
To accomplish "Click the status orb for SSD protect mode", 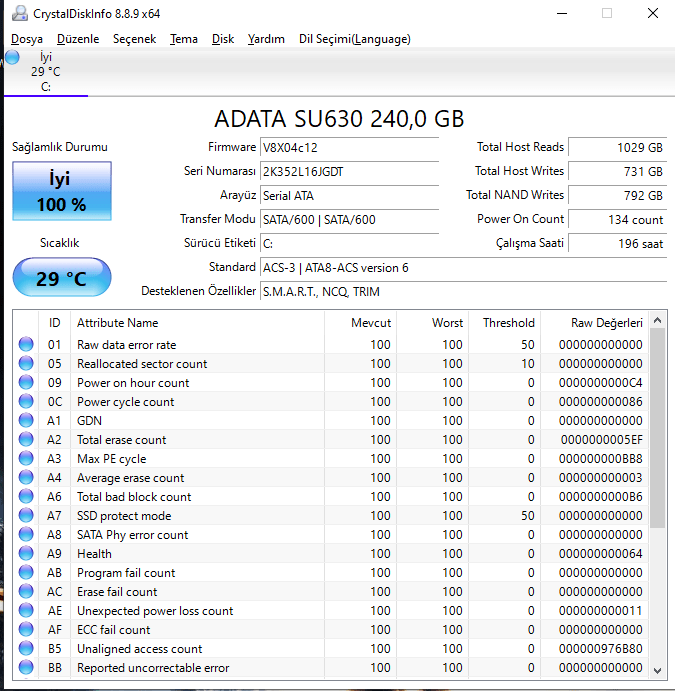I will (x=26, y=515).
